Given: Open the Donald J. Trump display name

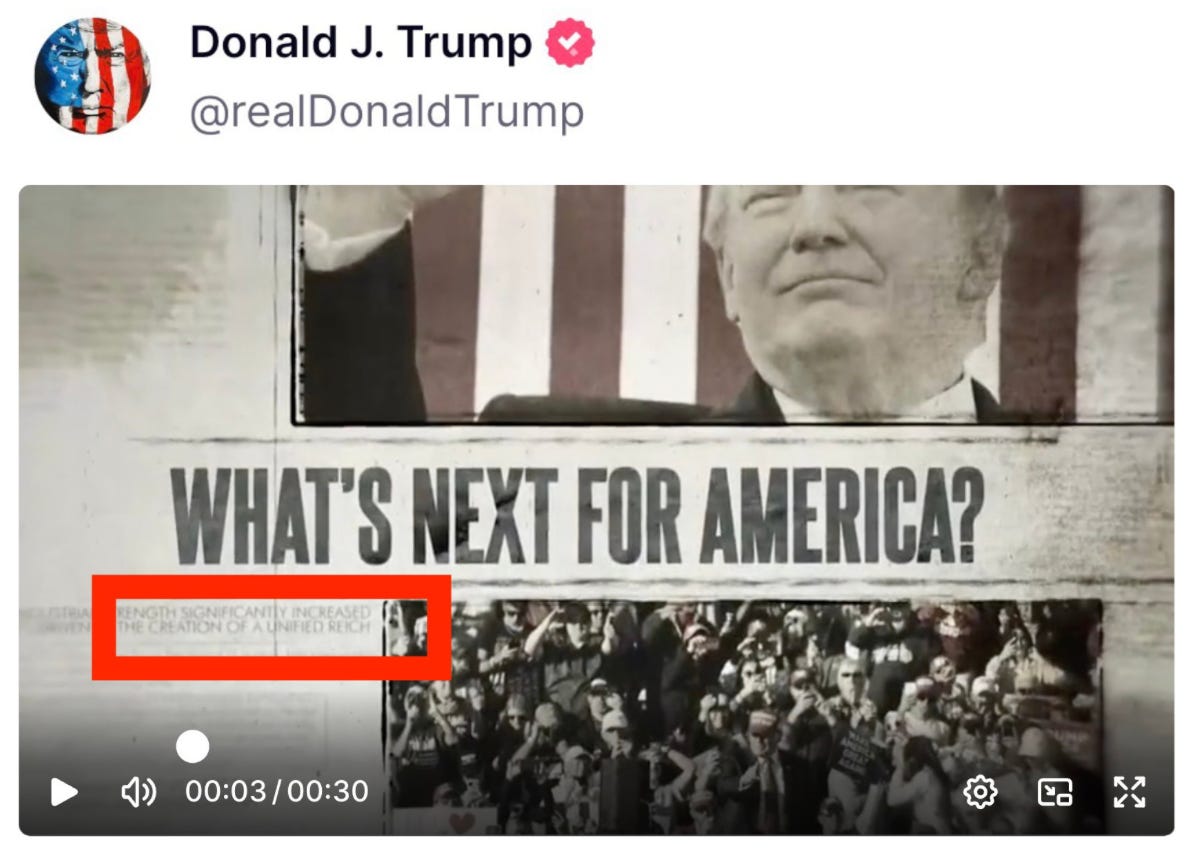Looking at the screenshot, I should tap(361, 42).
